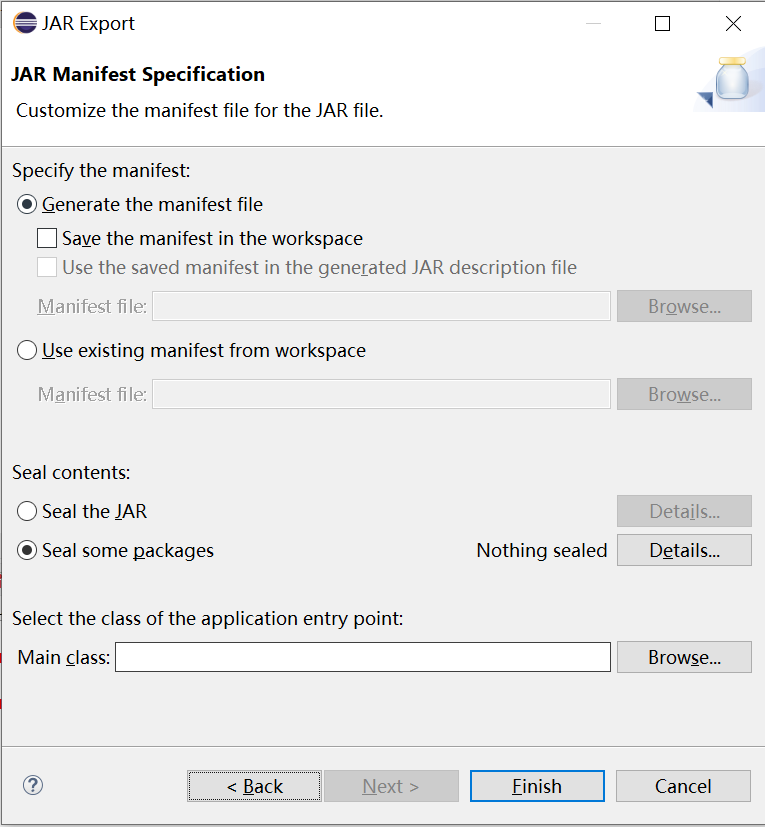Click the JAR jar image icon
The image size is (765, 827).
[731, 82]
